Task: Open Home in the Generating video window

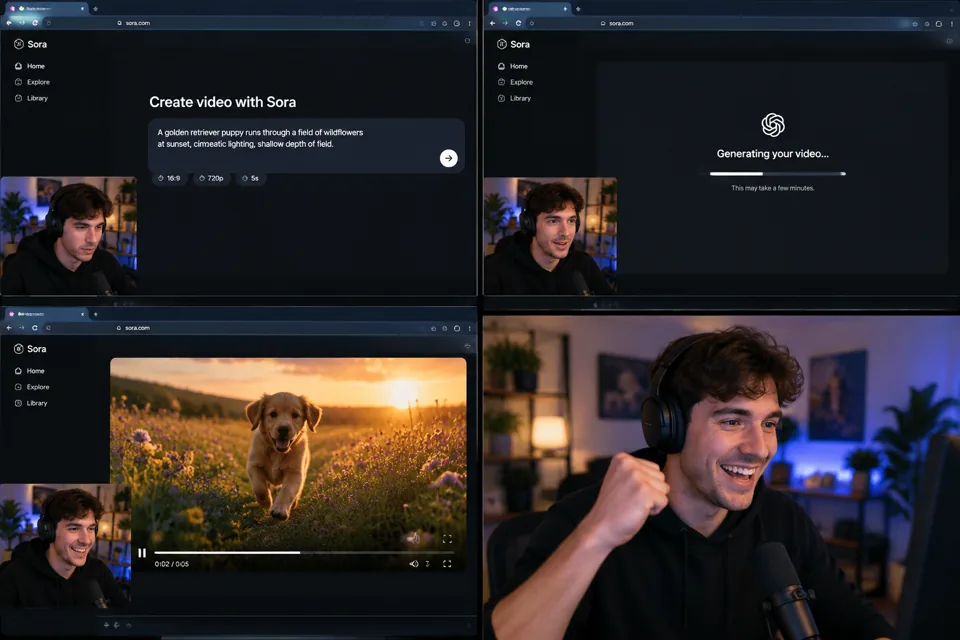Action: [x=513, y=66]
